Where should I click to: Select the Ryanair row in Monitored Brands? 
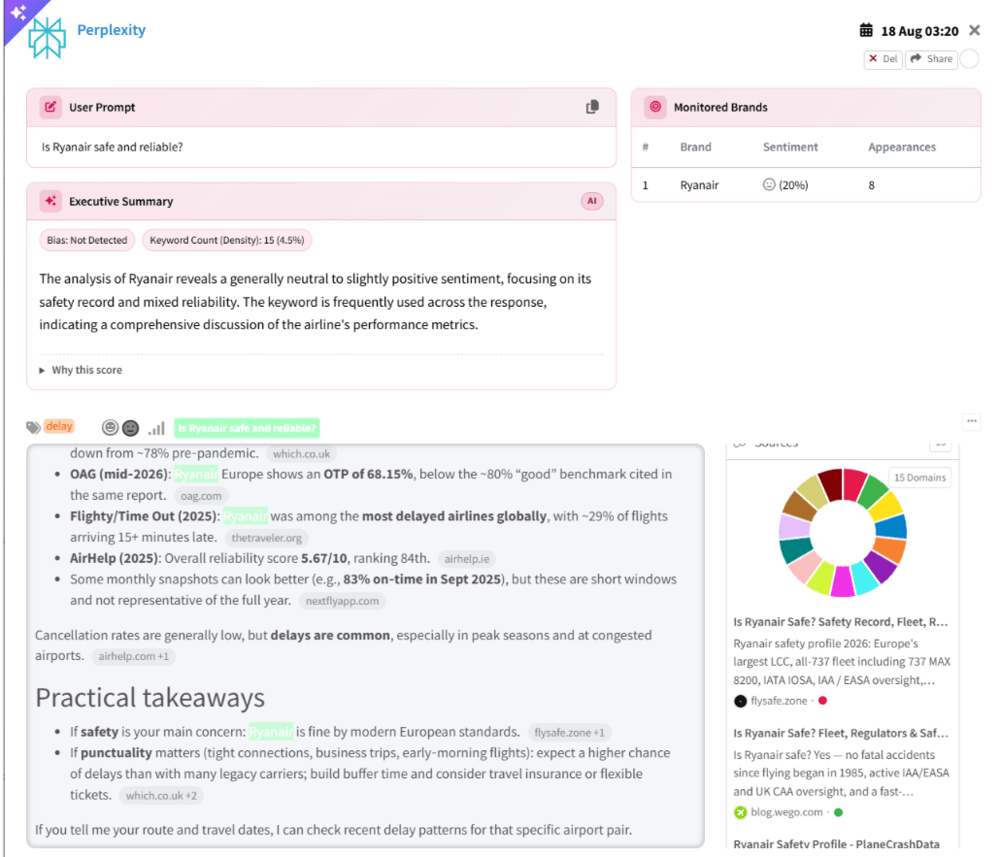point(805,185)
